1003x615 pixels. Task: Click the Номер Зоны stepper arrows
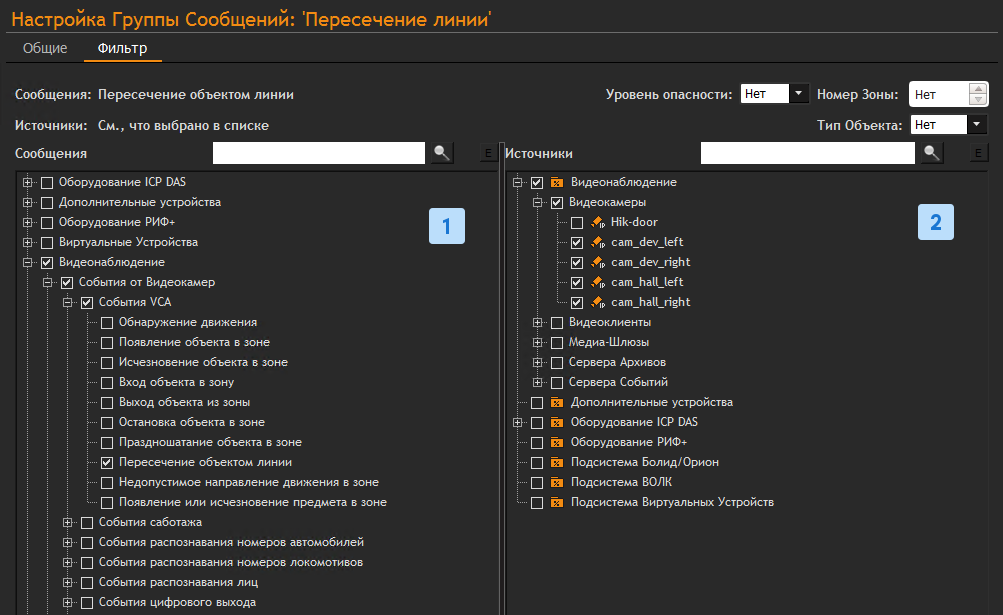pyautogui.click(x=978, y=94)
